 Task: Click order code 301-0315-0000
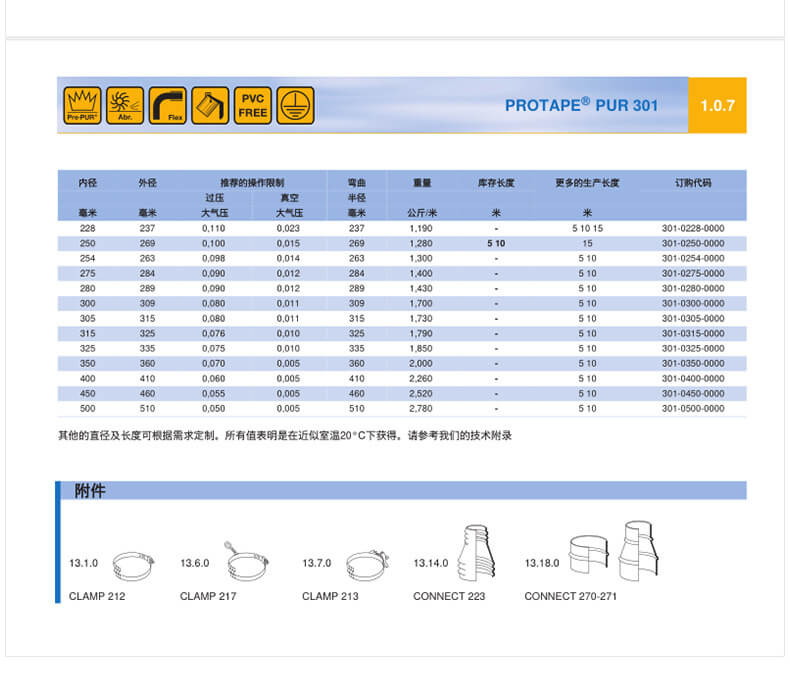tap(693, 333)
